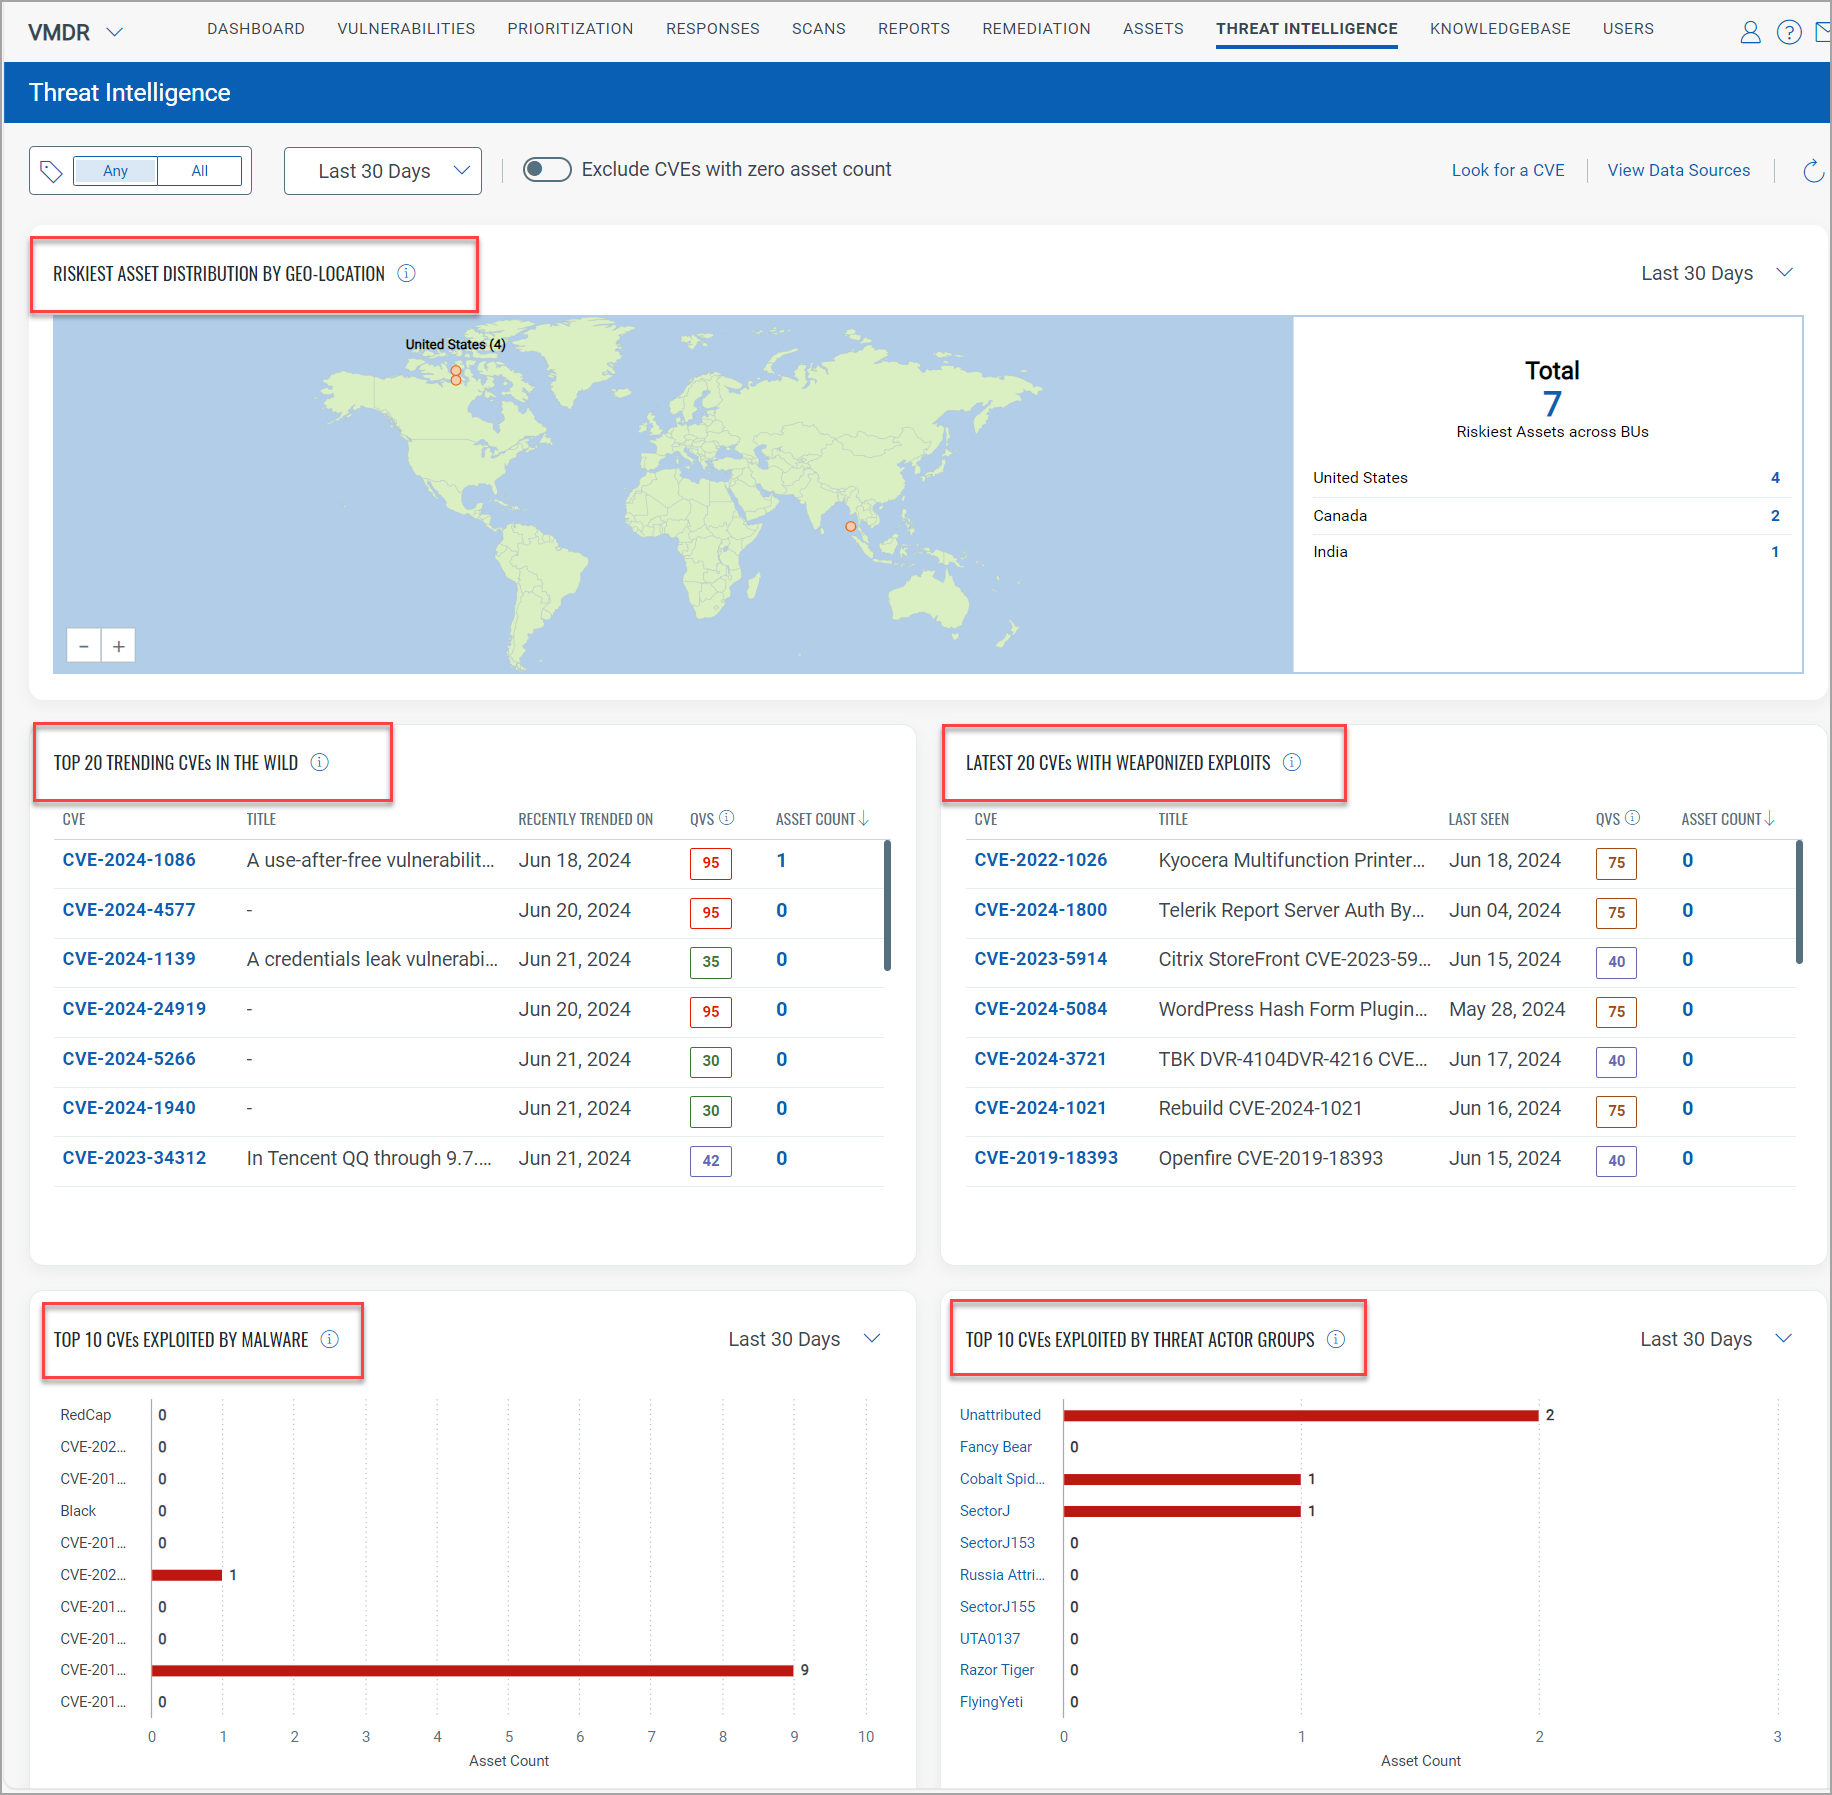Screen dimensions: 1832x1795
Task: Click the Look for a CVE link
Action: [1507, 170]
